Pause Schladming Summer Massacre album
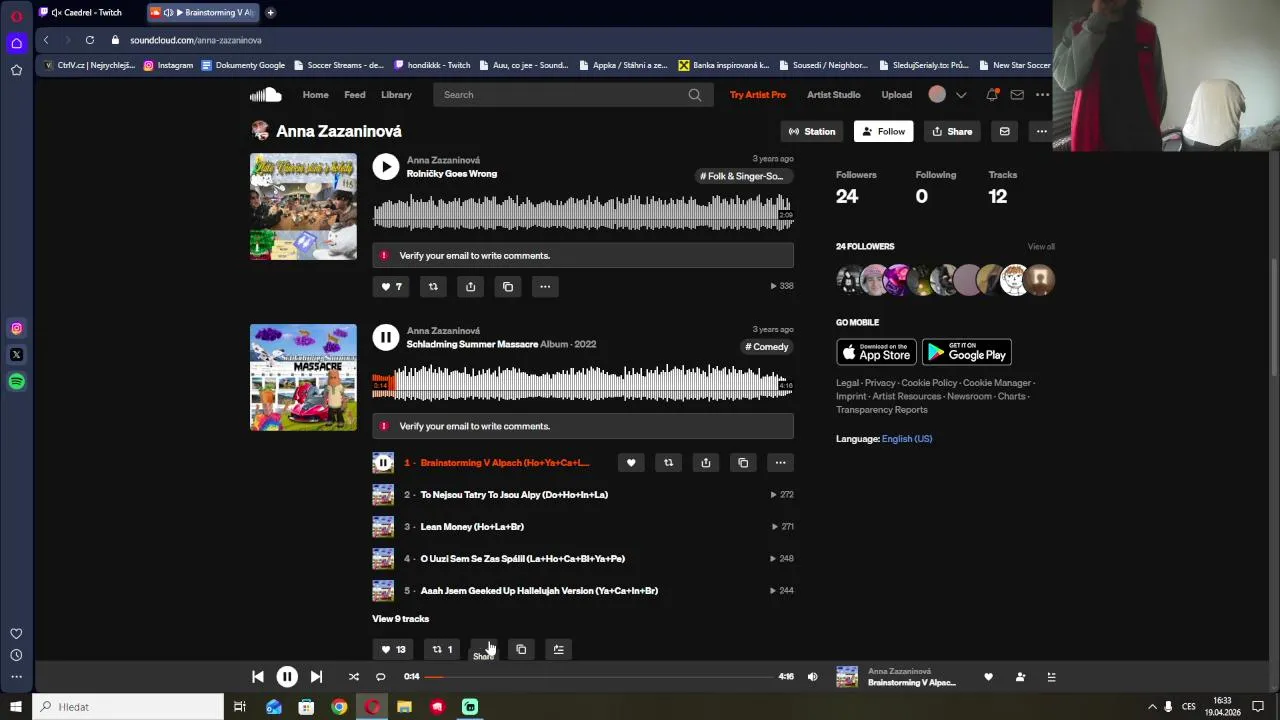Screen dimensions: 1280x720 [x=386, y=338]
